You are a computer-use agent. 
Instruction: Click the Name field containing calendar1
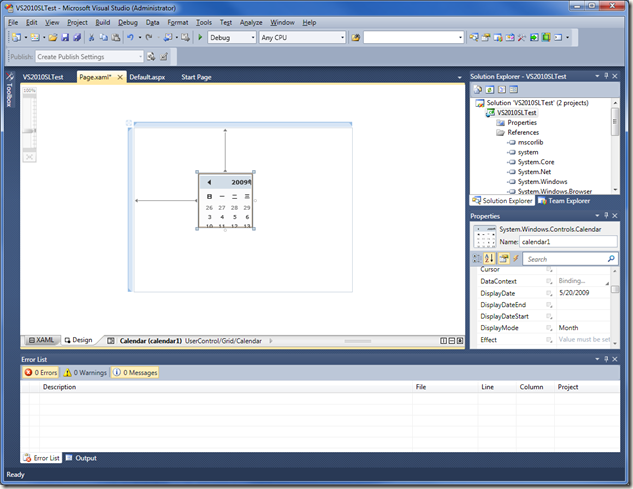pyautogui.click(x=568, y=242)
